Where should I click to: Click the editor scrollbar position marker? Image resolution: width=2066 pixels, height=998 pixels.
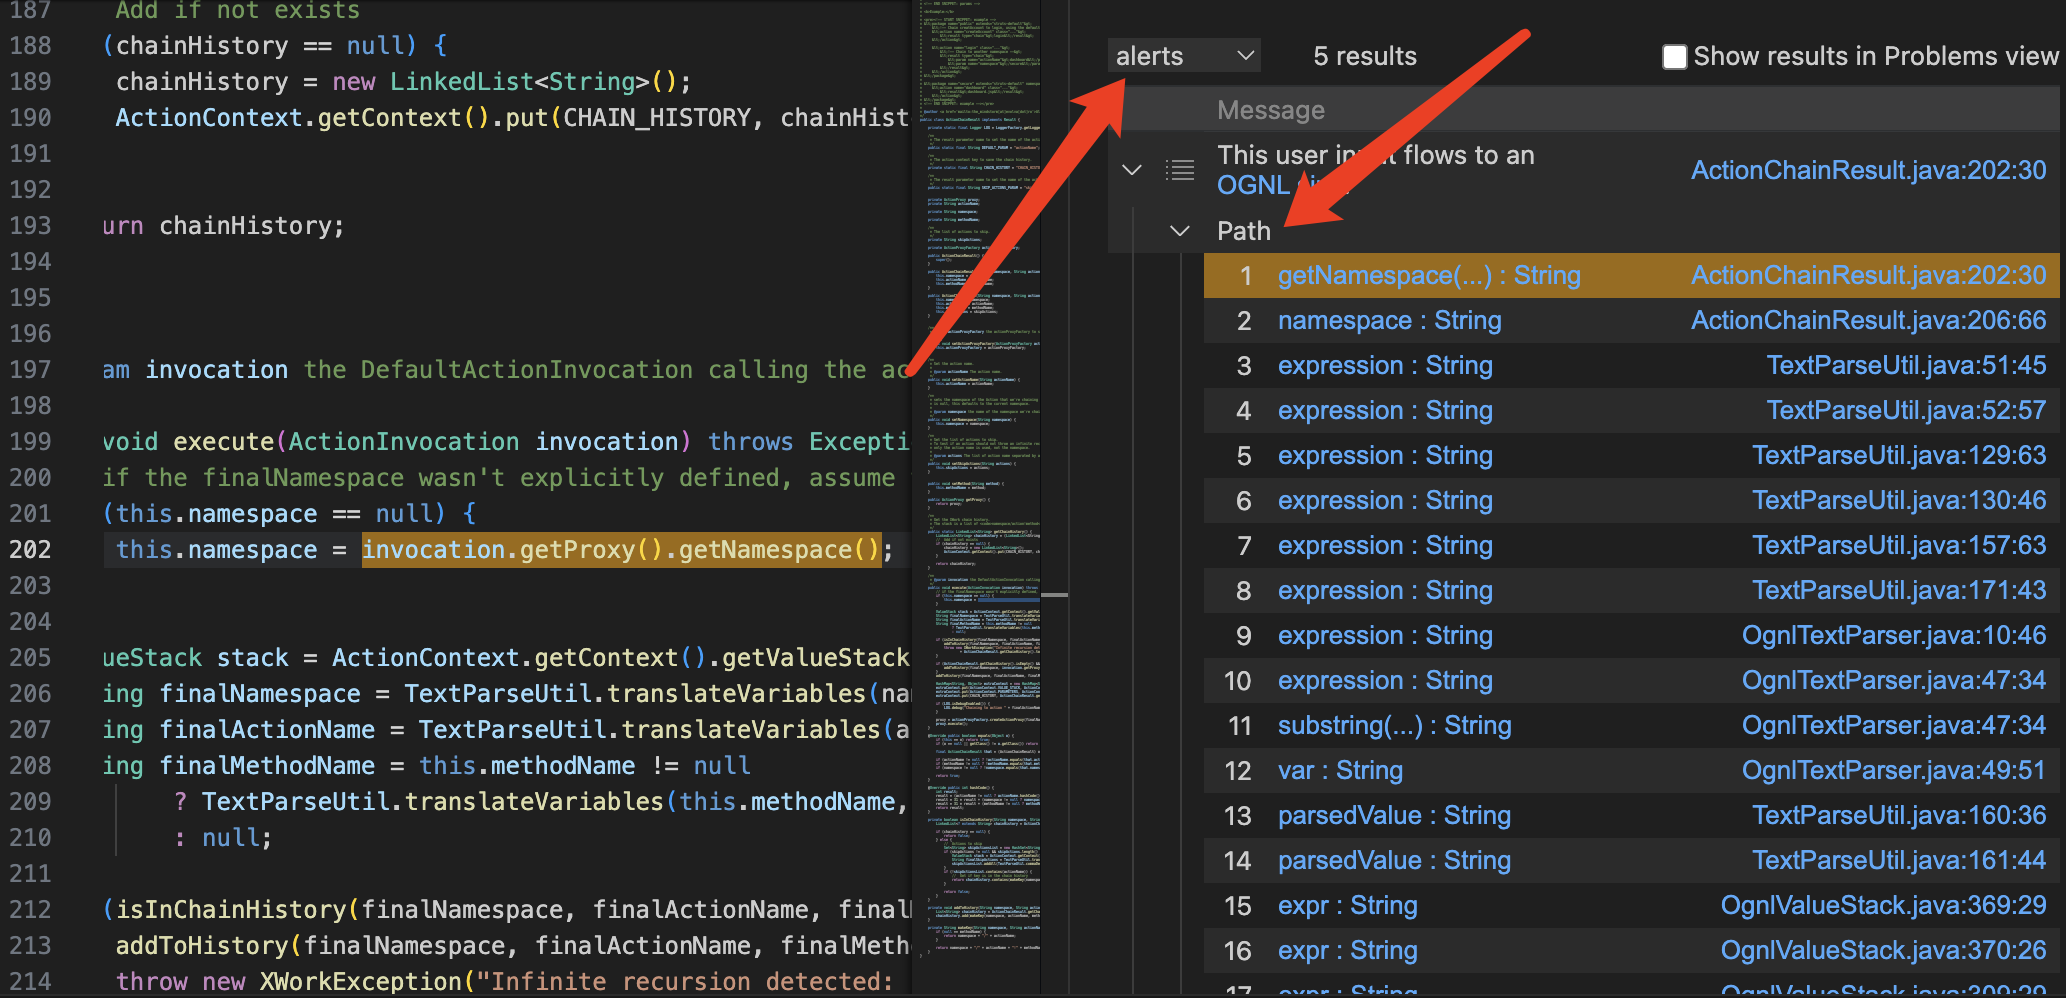1054,595
